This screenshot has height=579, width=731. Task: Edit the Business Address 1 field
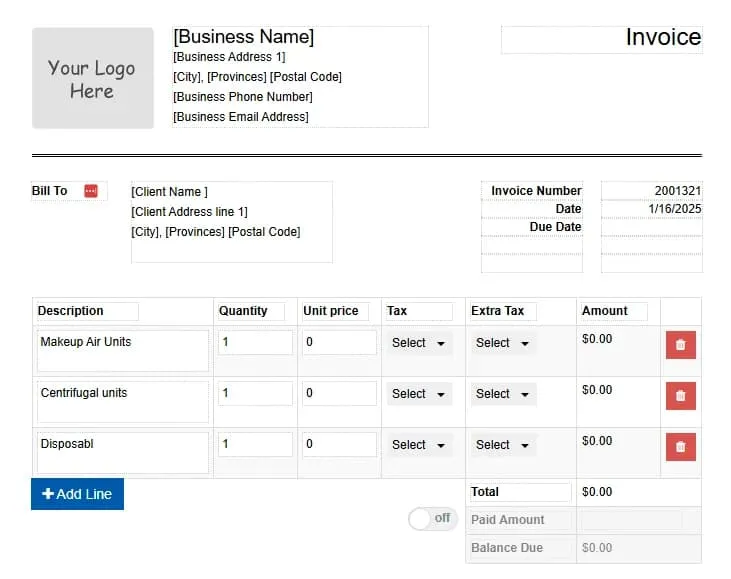pyautogui.click(x=229, y=57)
